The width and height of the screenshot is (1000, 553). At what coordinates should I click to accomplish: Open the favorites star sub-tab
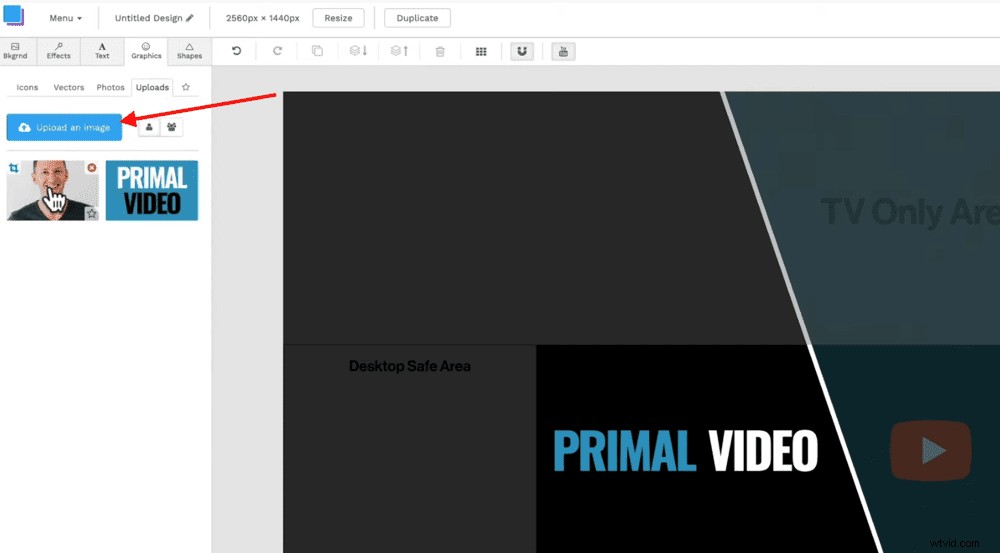(x=186, y=87)
